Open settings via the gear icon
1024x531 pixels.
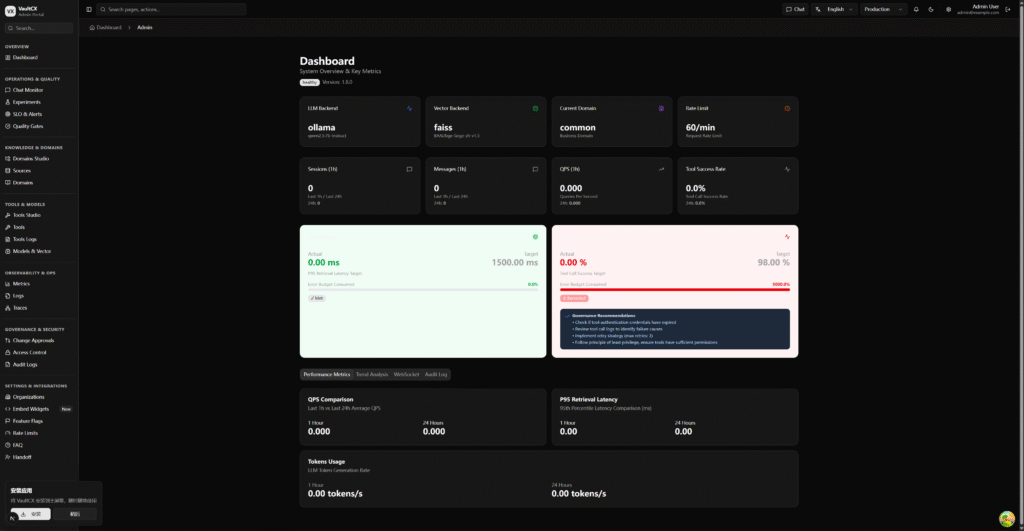(x=948, y=9)
